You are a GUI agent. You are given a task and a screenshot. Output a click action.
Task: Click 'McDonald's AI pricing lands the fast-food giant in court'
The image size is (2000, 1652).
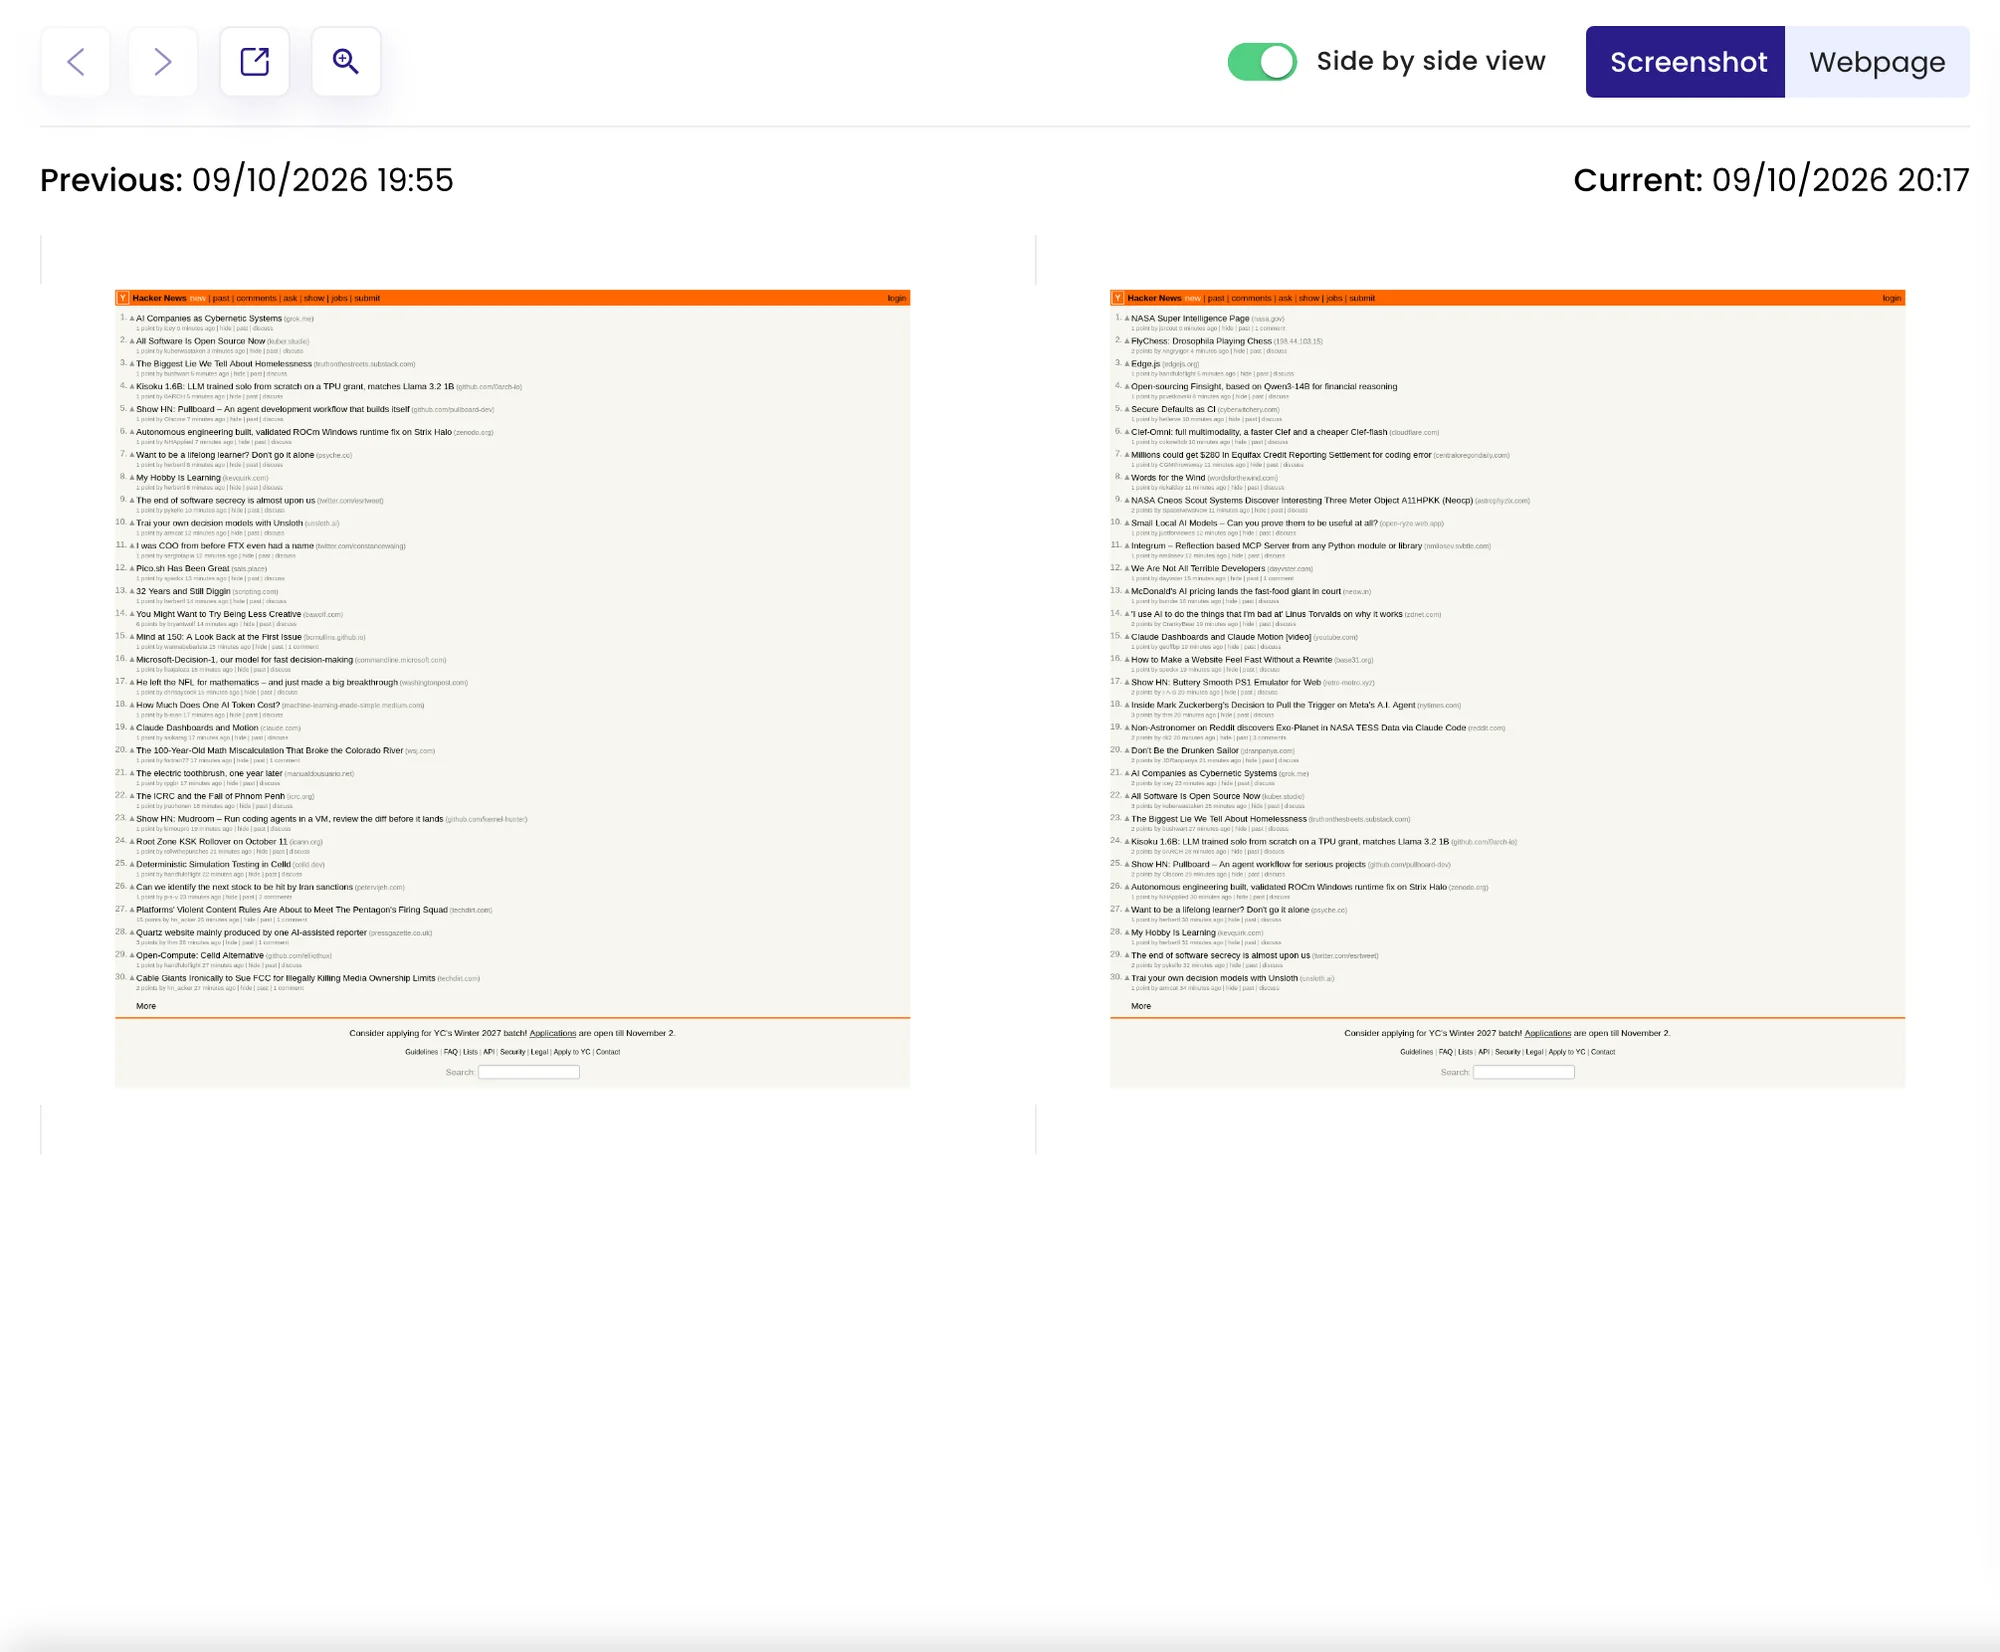(x=1236, y=591)
